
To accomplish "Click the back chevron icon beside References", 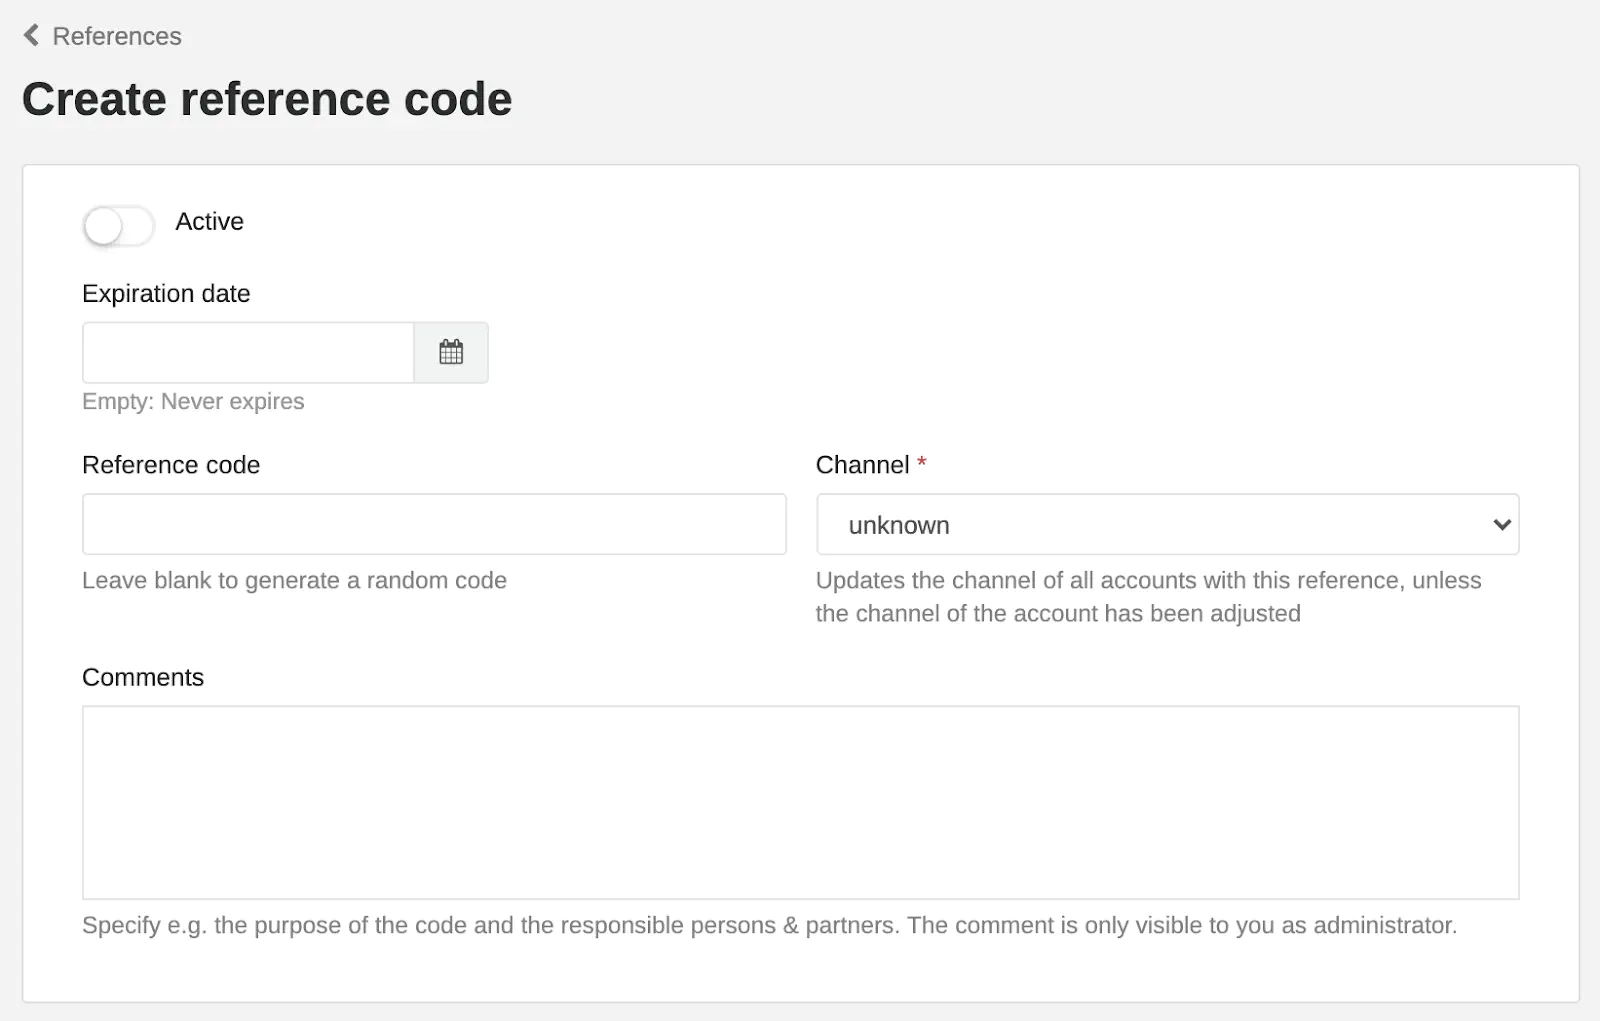I will point(31,36).
